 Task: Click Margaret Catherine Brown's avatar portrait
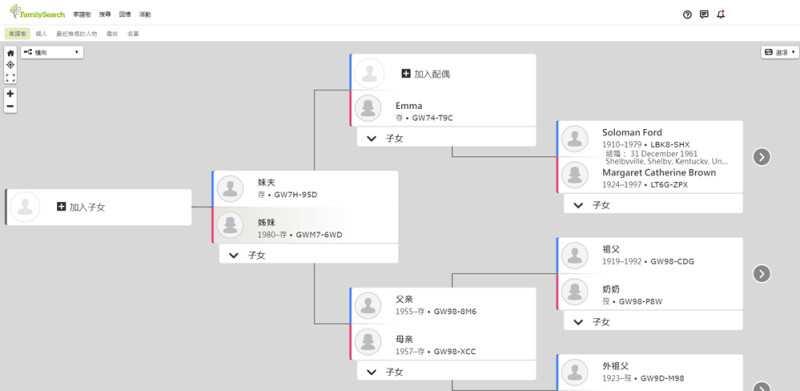[574, 175]
